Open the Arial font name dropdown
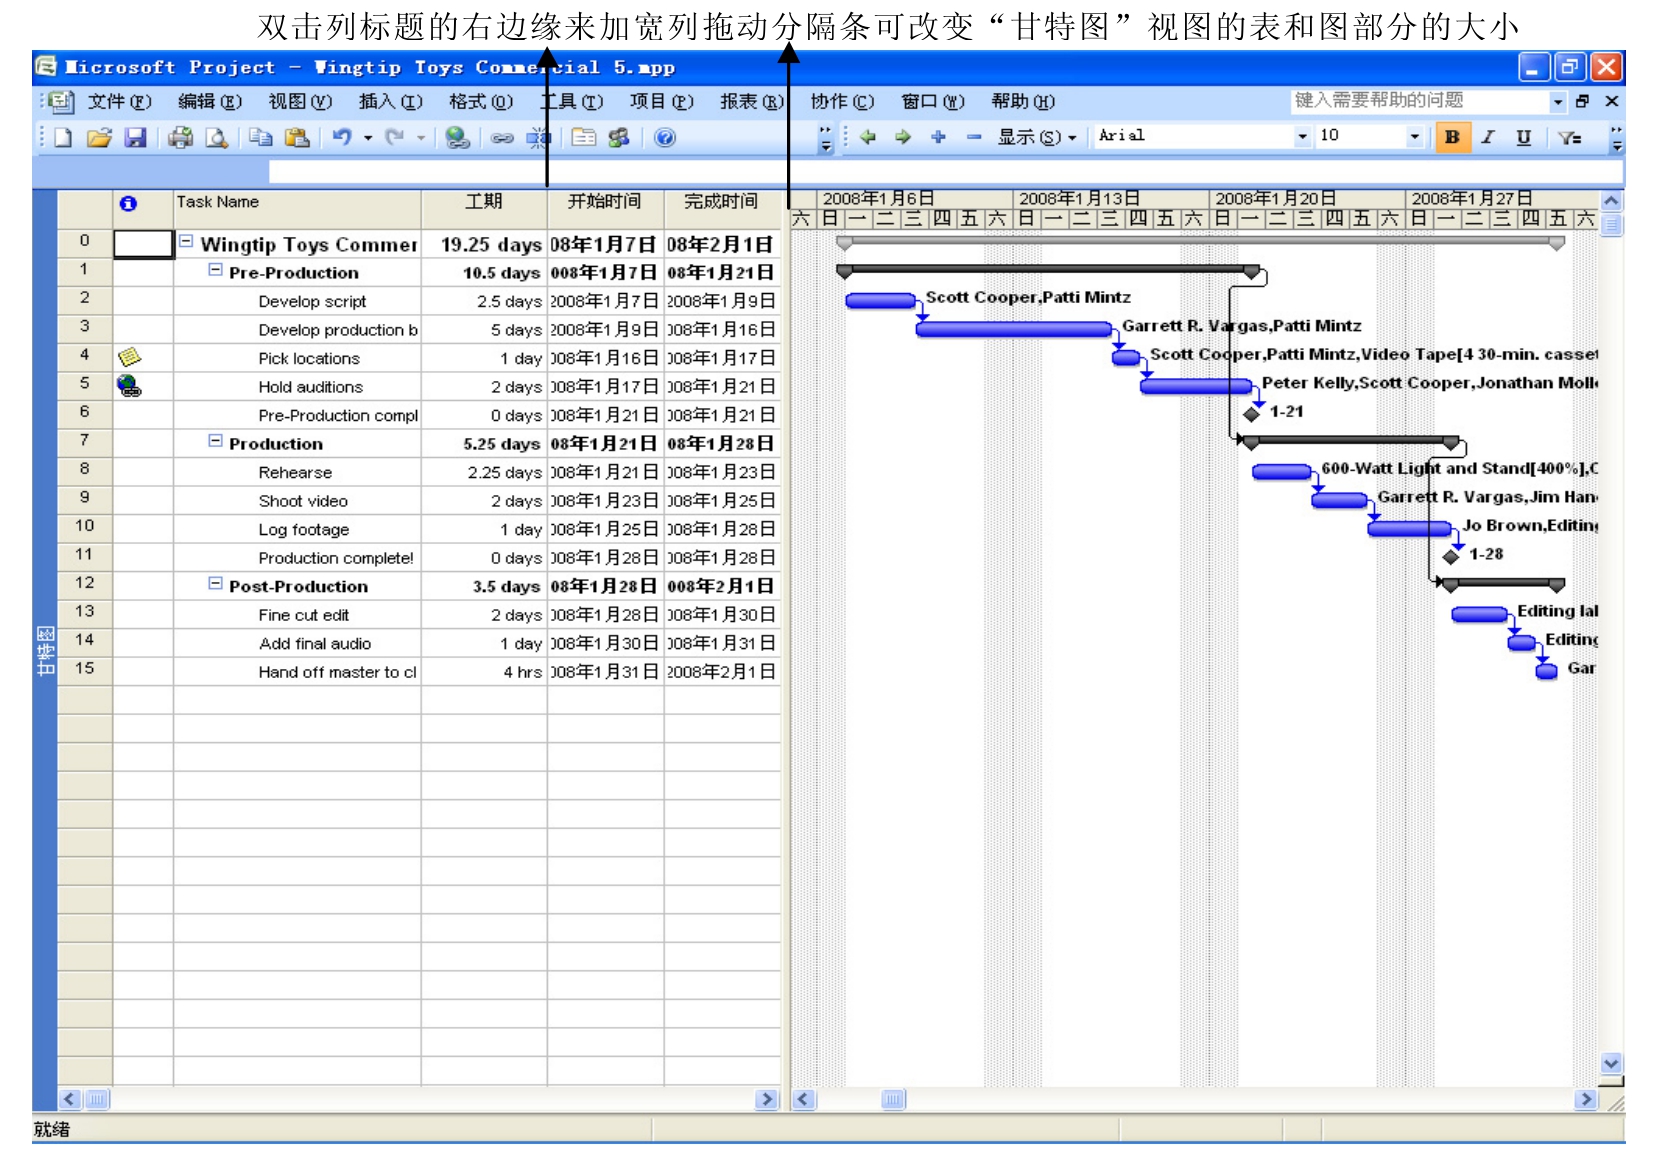1680x1152 pixels. pyautogui.click(x=1302, y=136)
